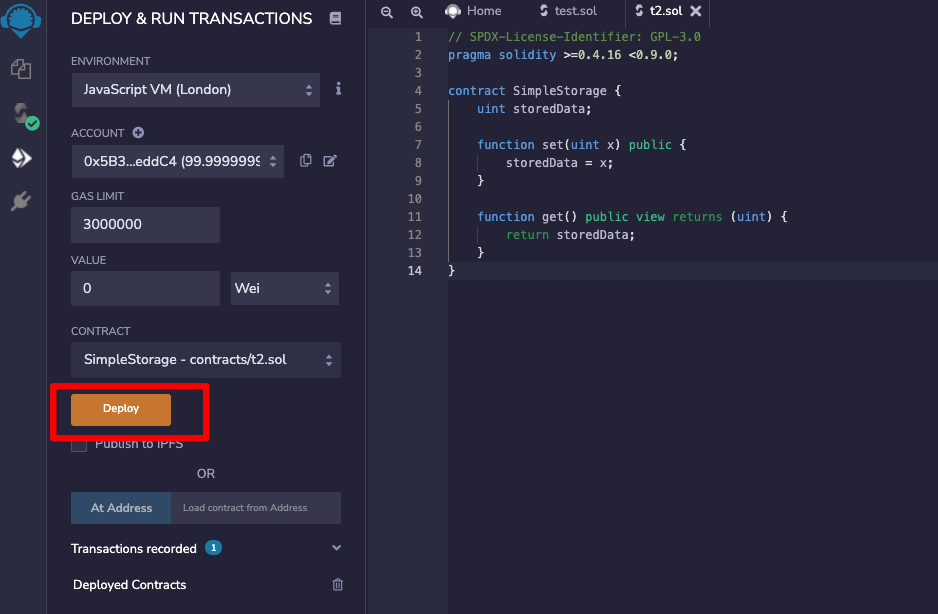Copy the selected account address
This screenshot has width=938, height=614.
306,160
